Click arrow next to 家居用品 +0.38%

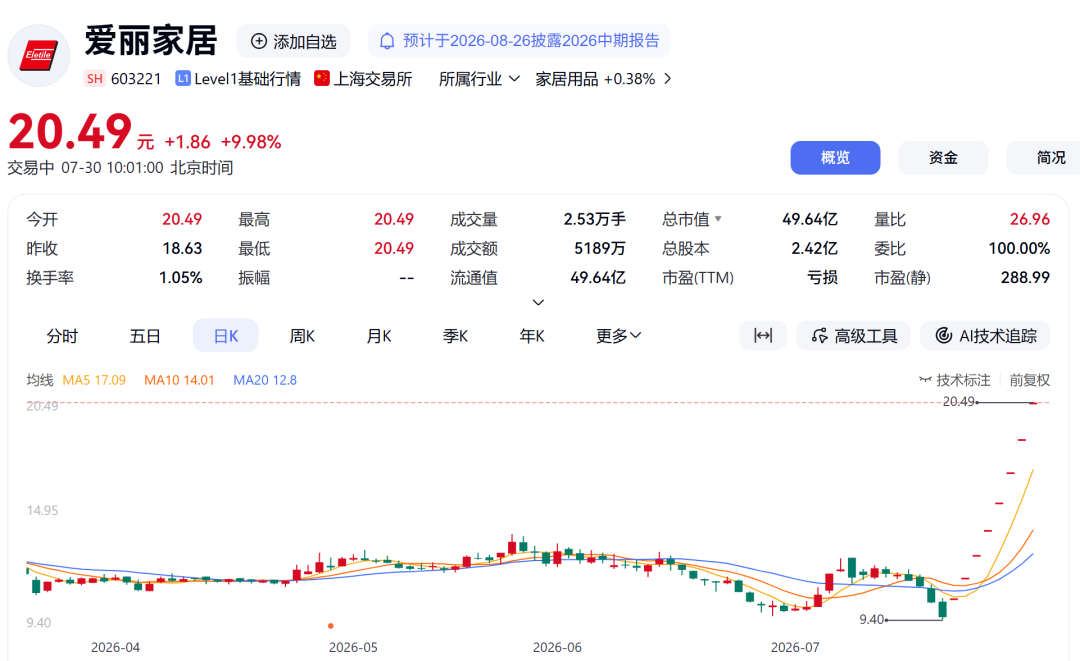coord(667,78)
